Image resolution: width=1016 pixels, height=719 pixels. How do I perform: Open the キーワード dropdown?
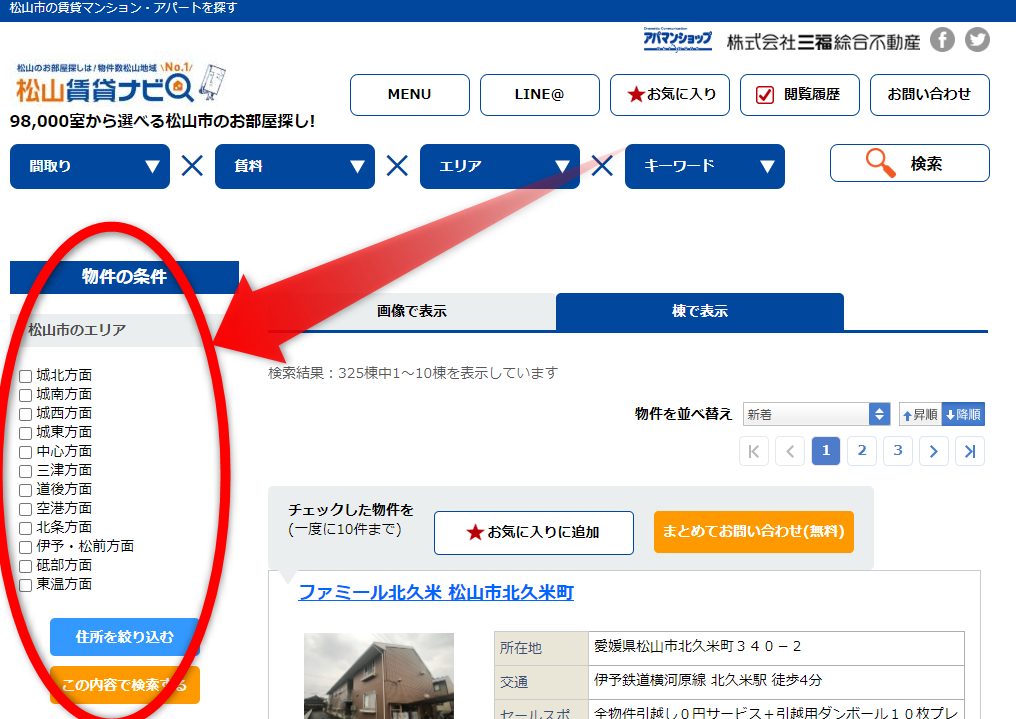[x=704, y=166]
